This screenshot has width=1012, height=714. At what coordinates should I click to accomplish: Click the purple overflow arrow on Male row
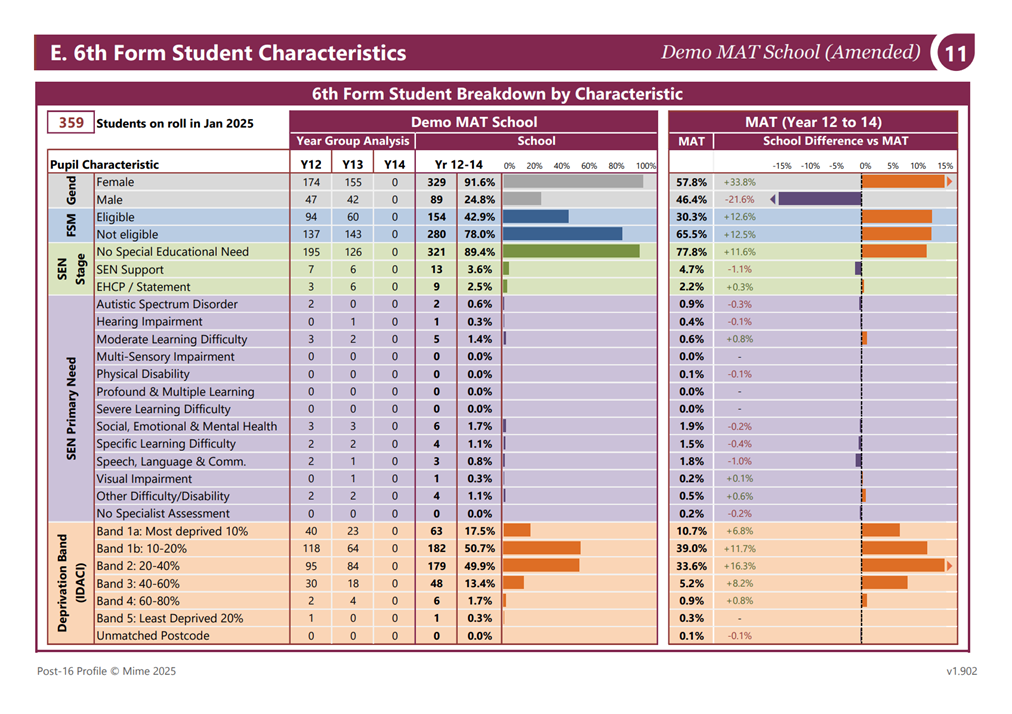(x=773, y=199)
